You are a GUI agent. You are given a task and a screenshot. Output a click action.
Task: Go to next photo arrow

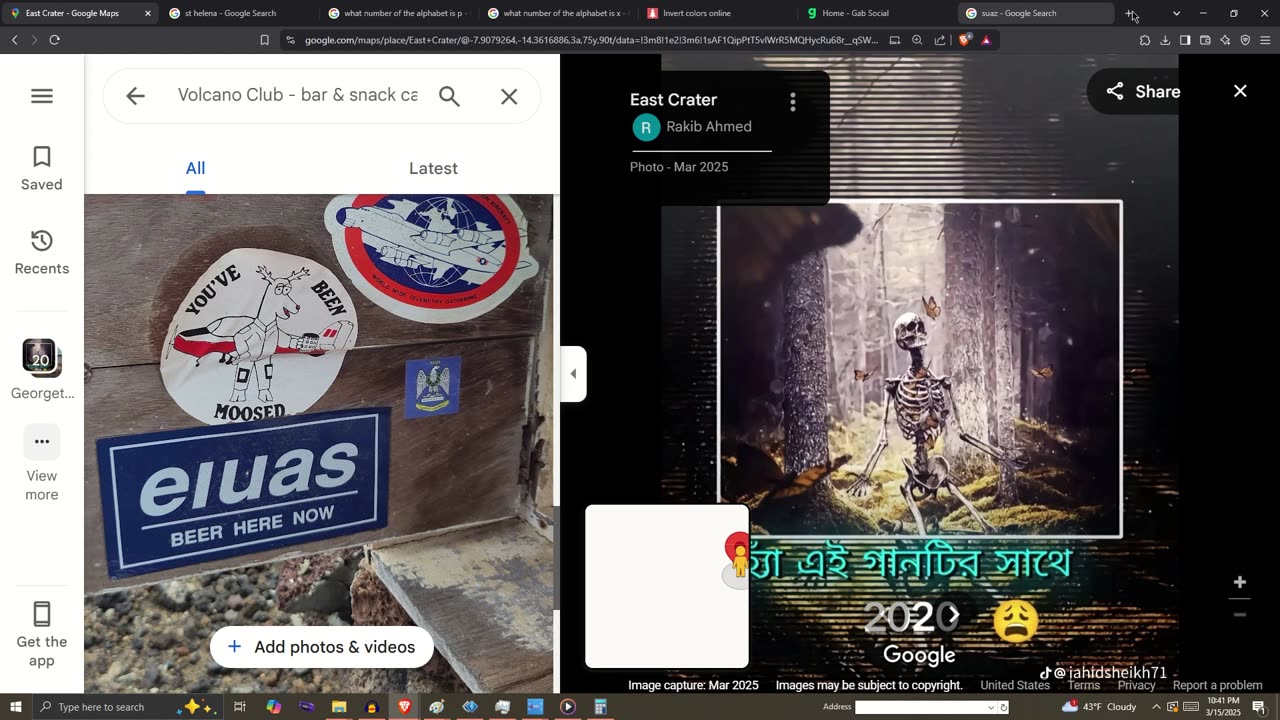(954, 616)
